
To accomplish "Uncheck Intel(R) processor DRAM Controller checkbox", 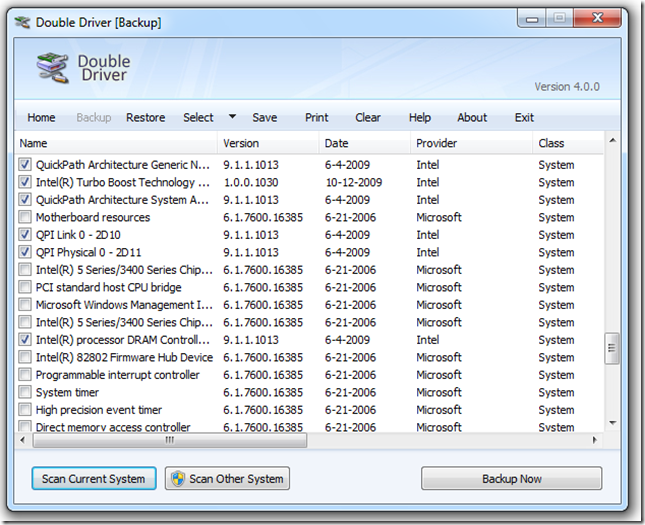I will point(25,339).
